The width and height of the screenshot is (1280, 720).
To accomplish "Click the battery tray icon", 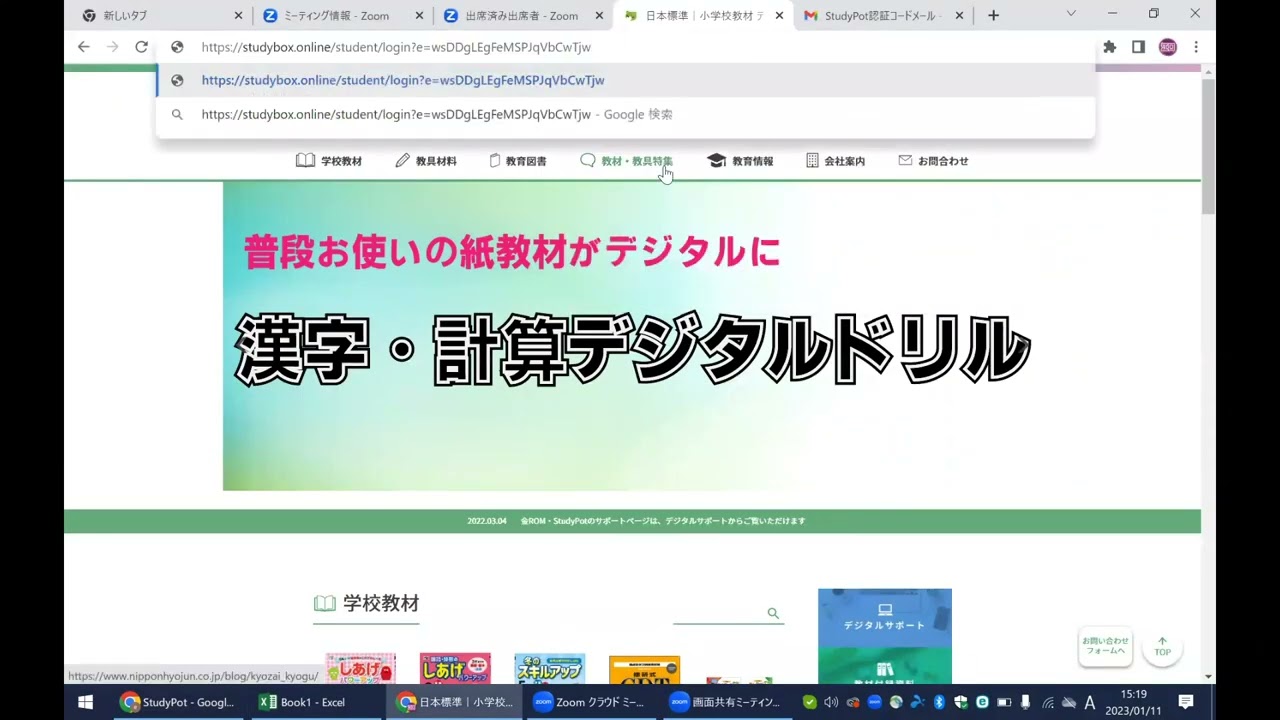I will [x=1004, y=702].
